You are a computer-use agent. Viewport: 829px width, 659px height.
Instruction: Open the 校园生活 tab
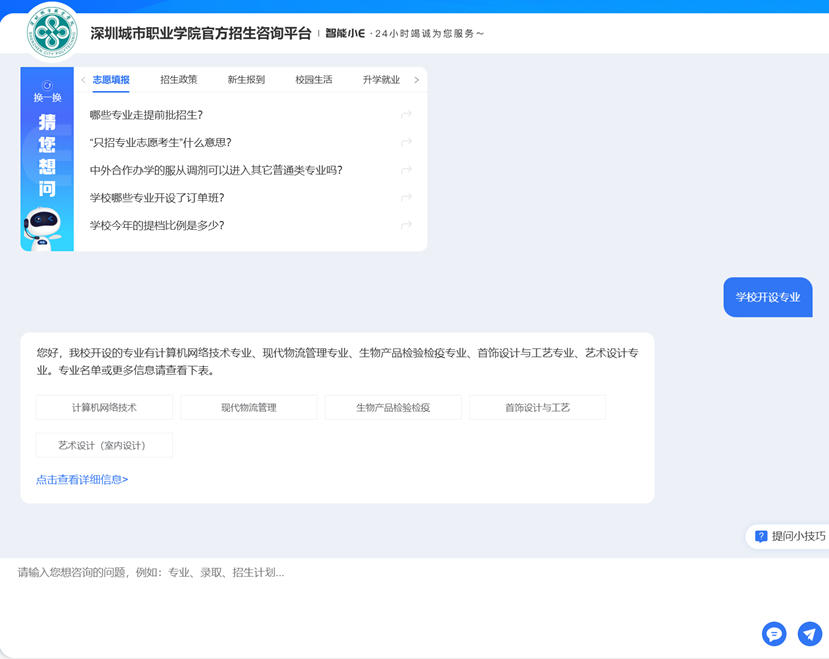[314, 80]
